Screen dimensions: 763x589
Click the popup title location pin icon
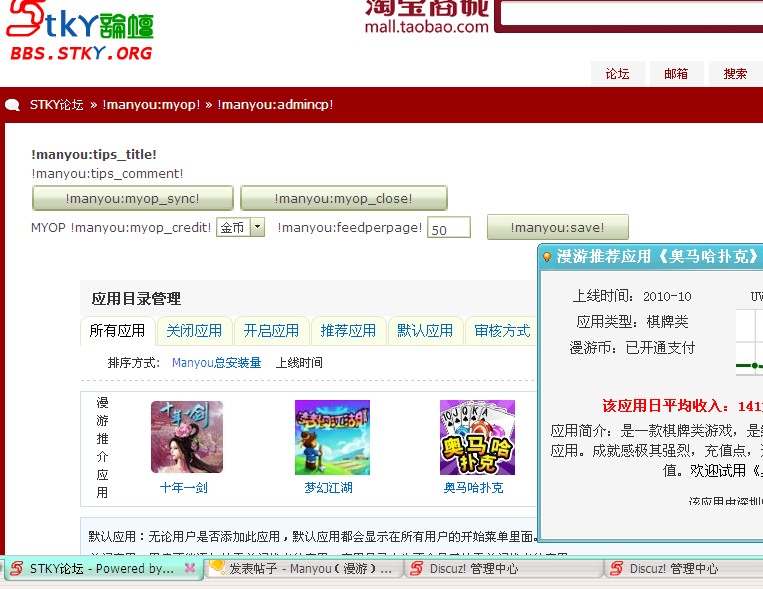(547, 257)
